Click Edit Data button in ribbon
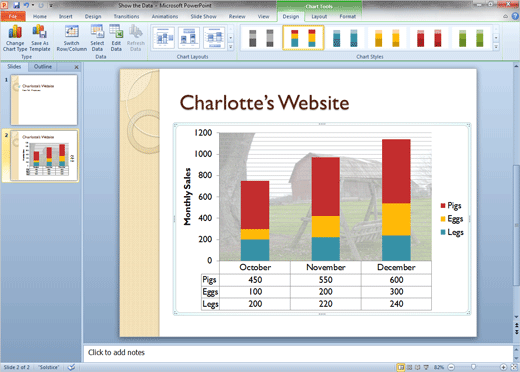 coord(116,38)
